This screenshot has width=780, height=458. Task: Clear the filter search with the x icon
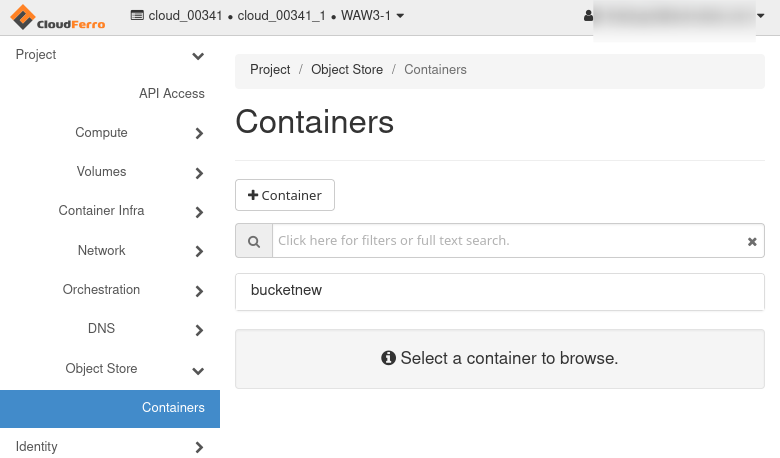[752, 241]
